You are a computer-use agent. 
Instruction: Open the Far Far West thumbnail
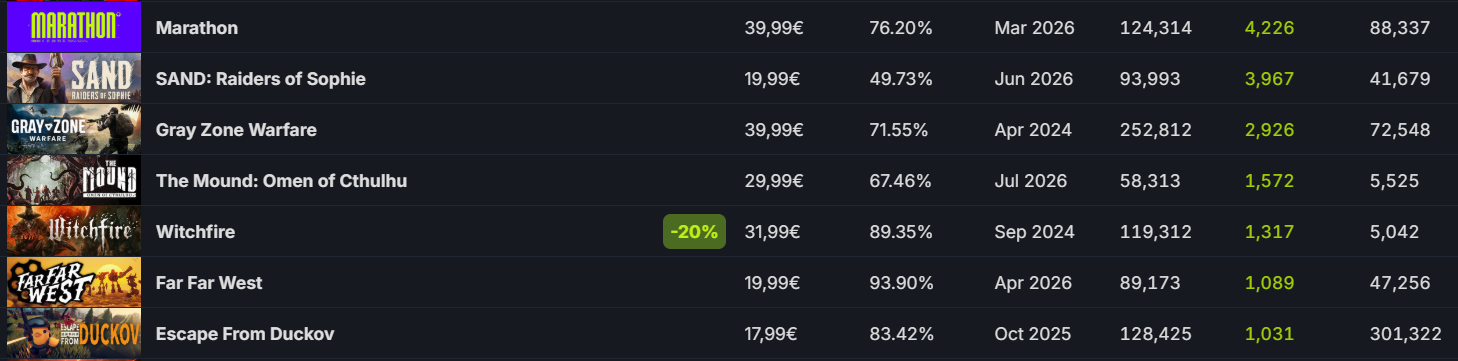tap(74, 282)
